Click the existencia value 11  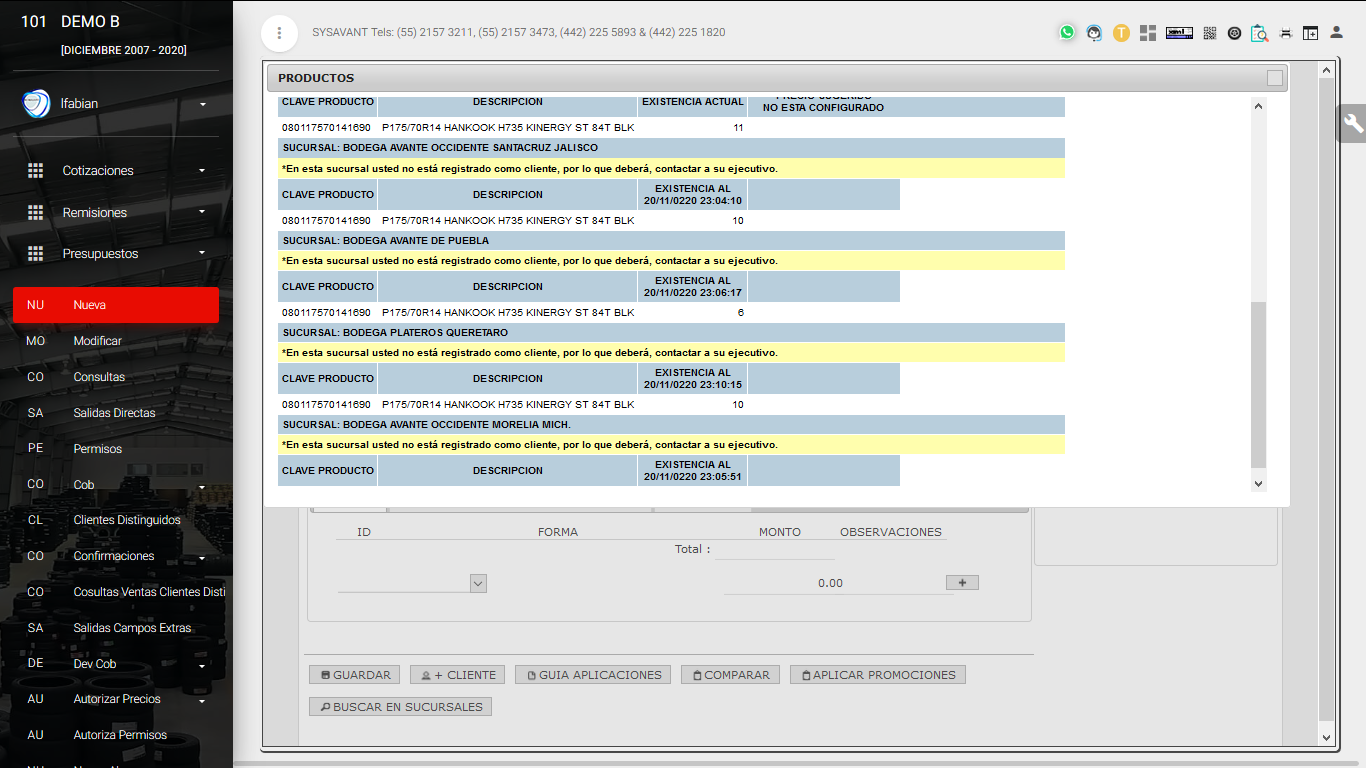click(x=738, y=128)
